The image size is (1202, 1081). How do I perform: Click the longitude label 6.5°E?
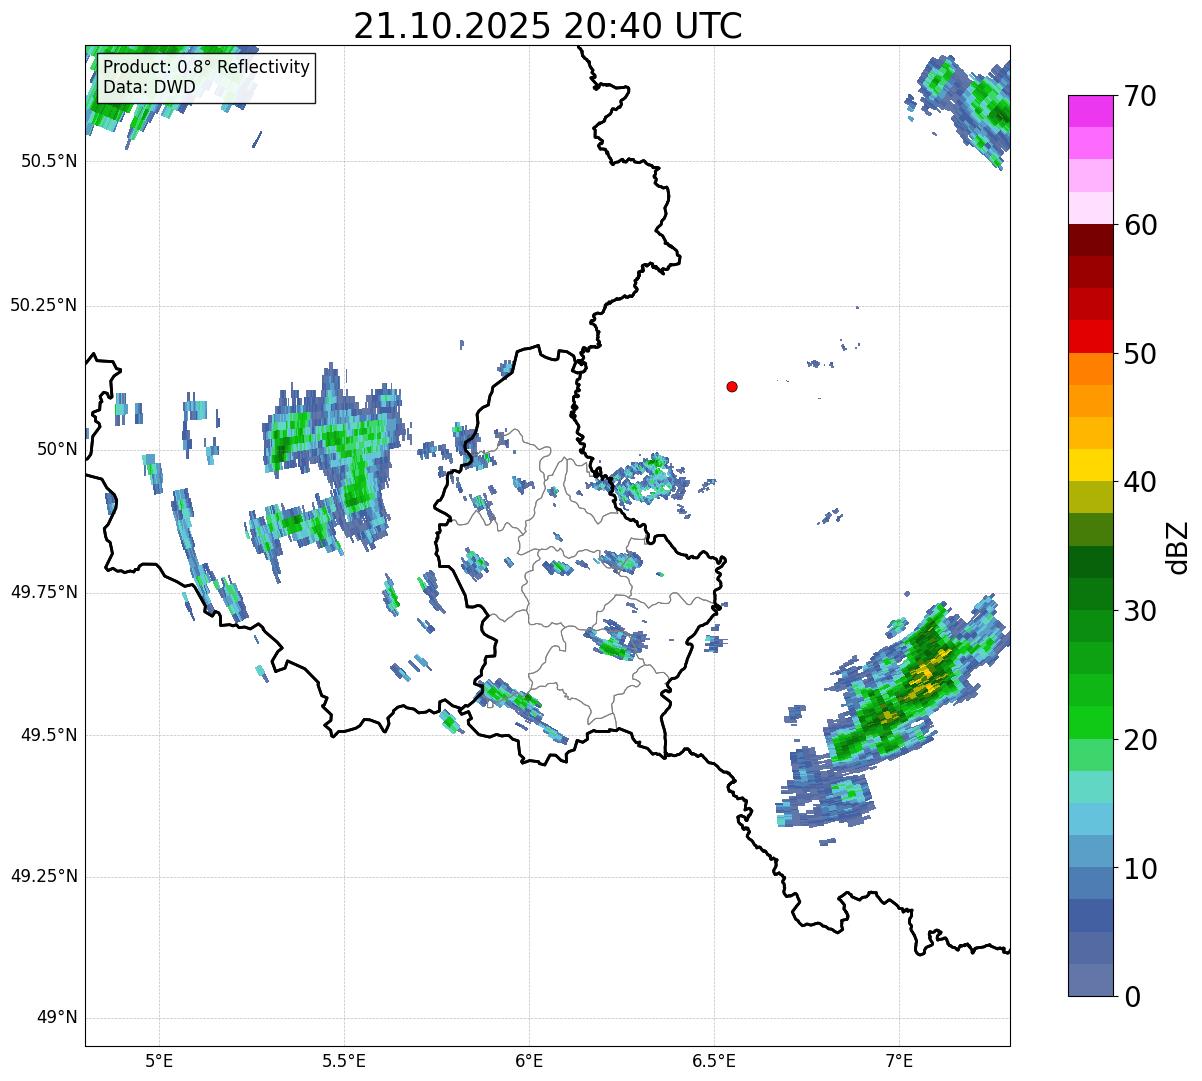pyautogui.click(x=714, y=1063)
